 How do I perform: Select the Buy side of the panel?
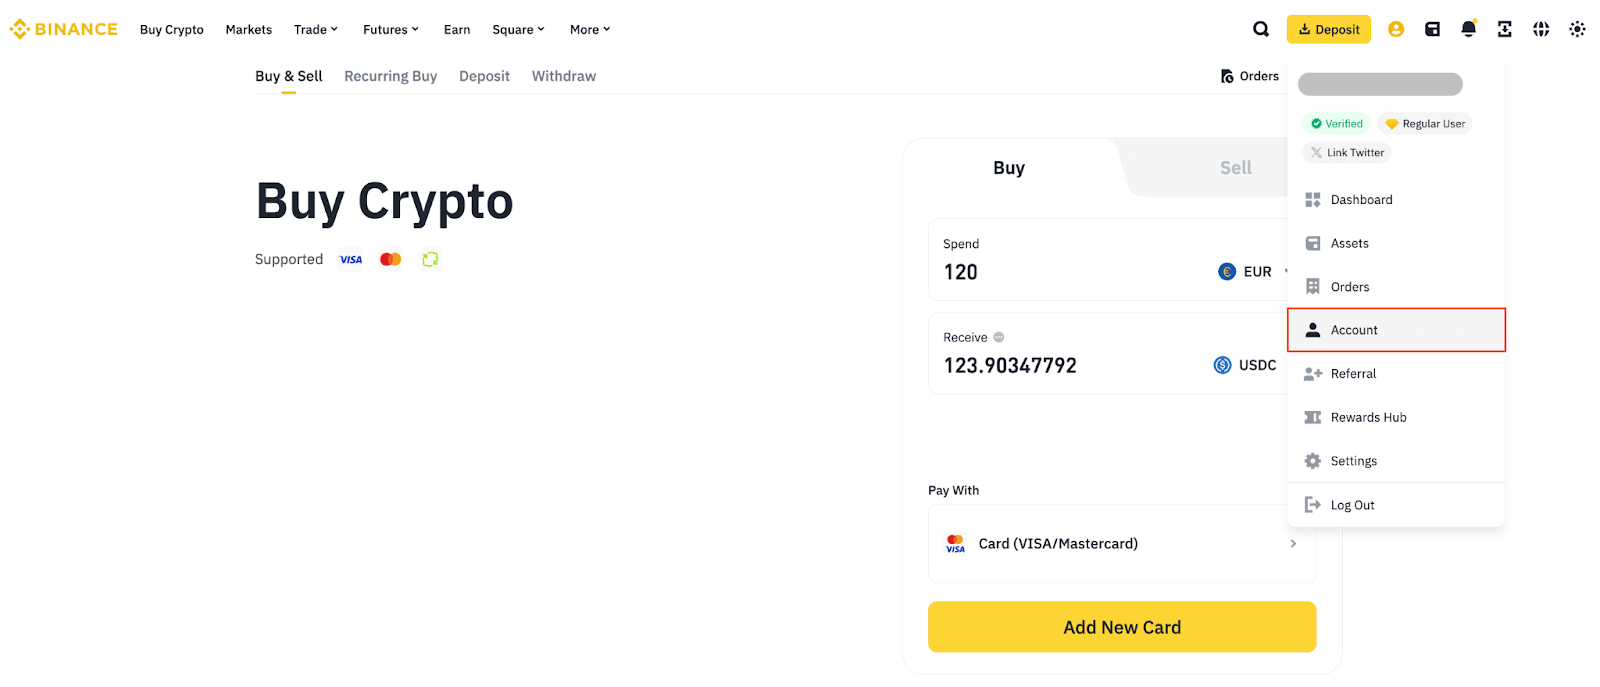click(1008, 168)
